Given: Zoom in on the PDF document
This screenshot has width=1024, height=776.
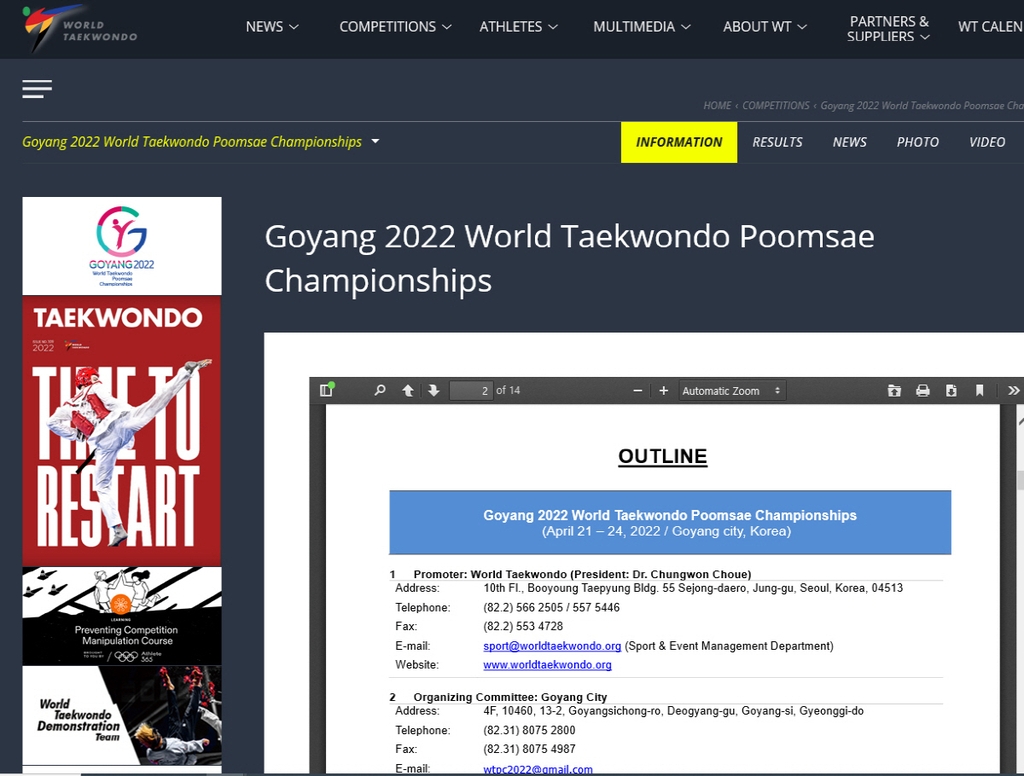Looking at the screenshot, I should (663, 390).
